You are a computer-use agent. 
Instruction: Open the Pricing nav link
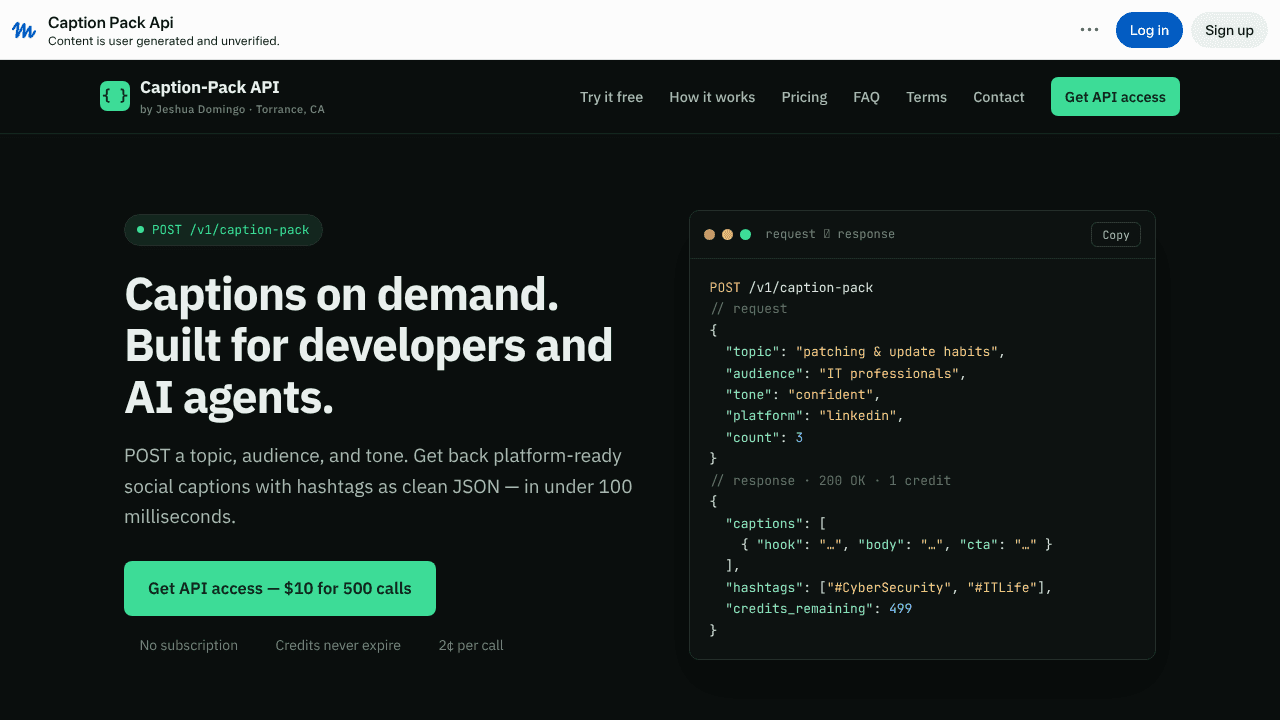[x=804, y=97]
